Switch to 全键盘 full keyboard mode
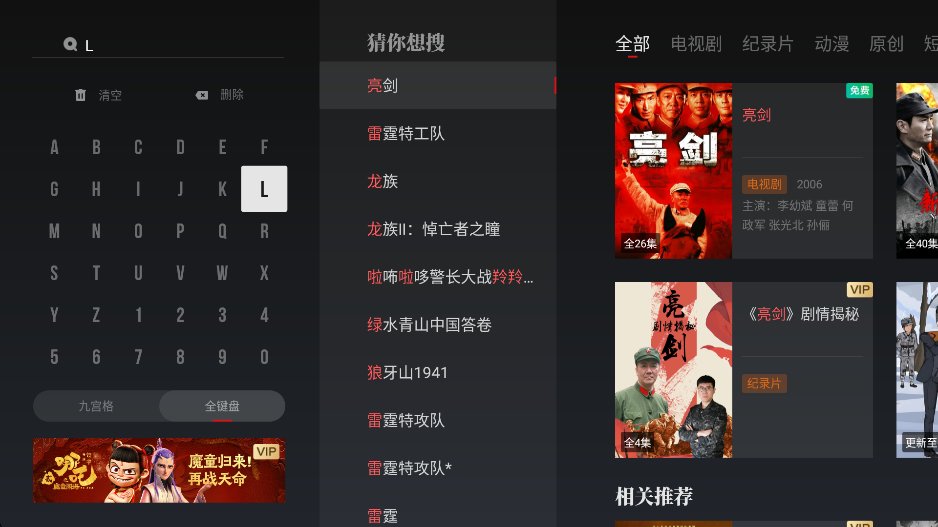 [222, 406]
